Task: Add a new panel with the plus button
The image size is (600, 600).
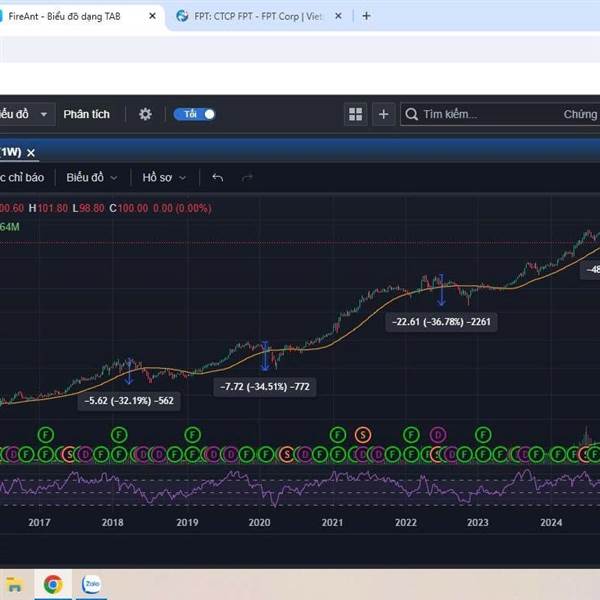Action: (383, 114)
